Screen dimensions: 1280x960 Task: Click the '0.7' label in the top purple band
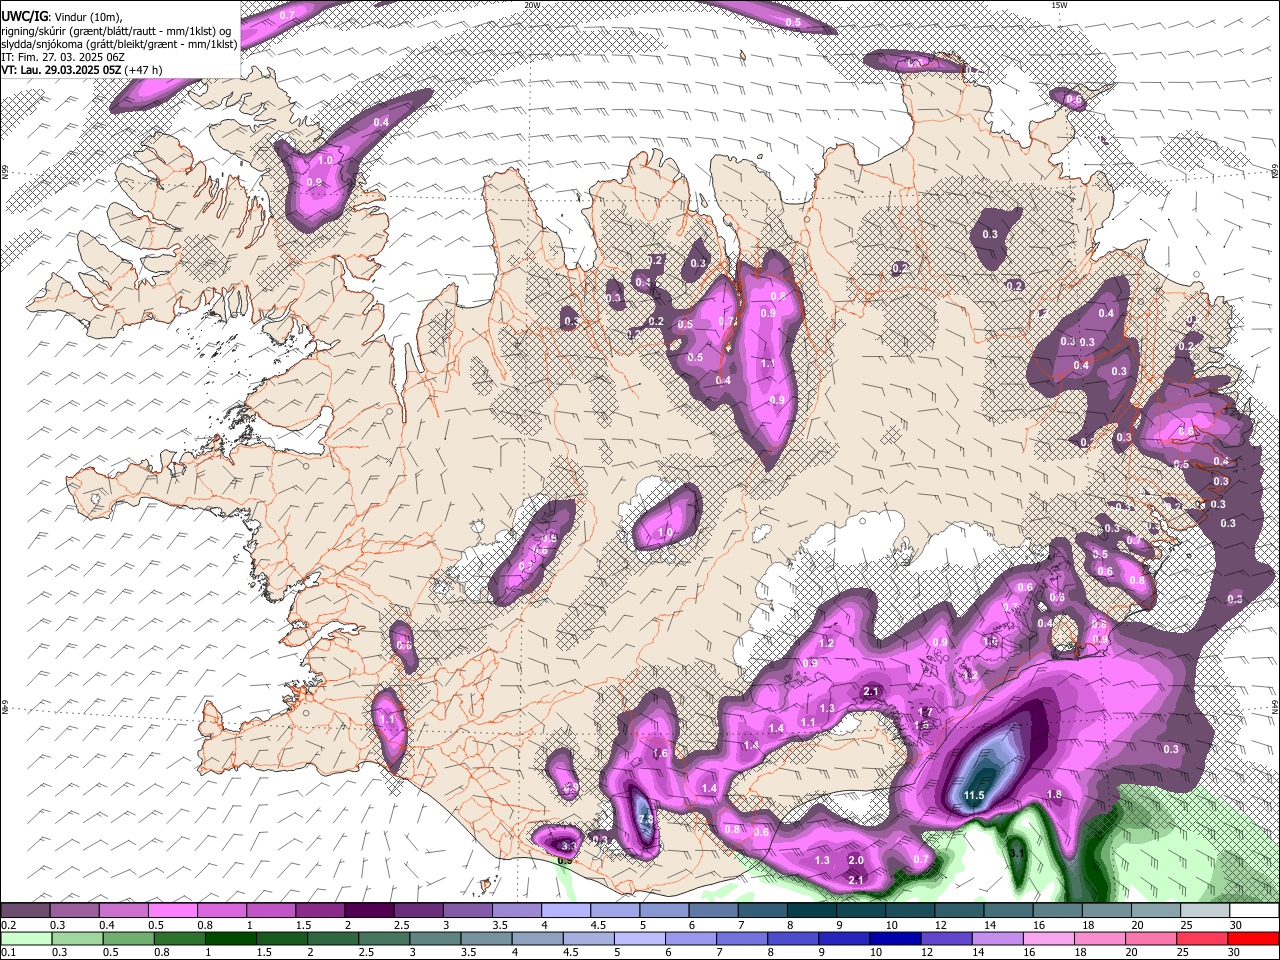point(287,15)
